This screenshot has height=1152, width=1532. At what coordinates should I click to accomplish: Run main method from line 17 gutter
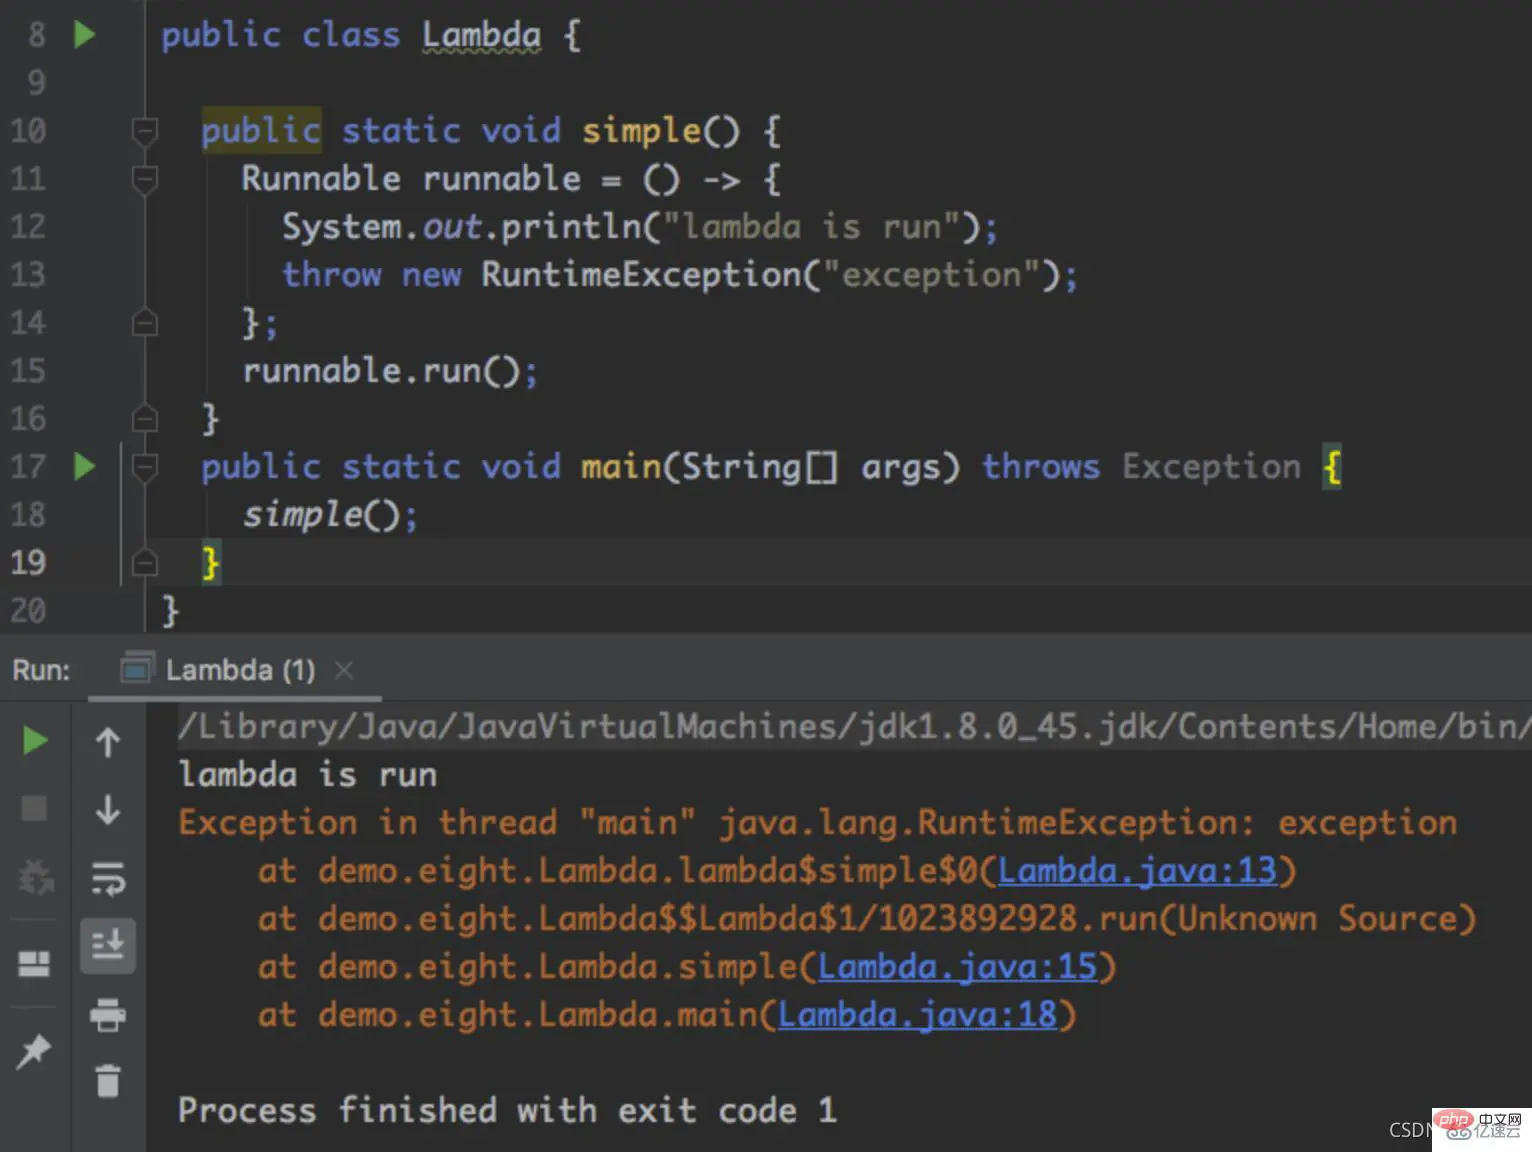click(85, 466)
